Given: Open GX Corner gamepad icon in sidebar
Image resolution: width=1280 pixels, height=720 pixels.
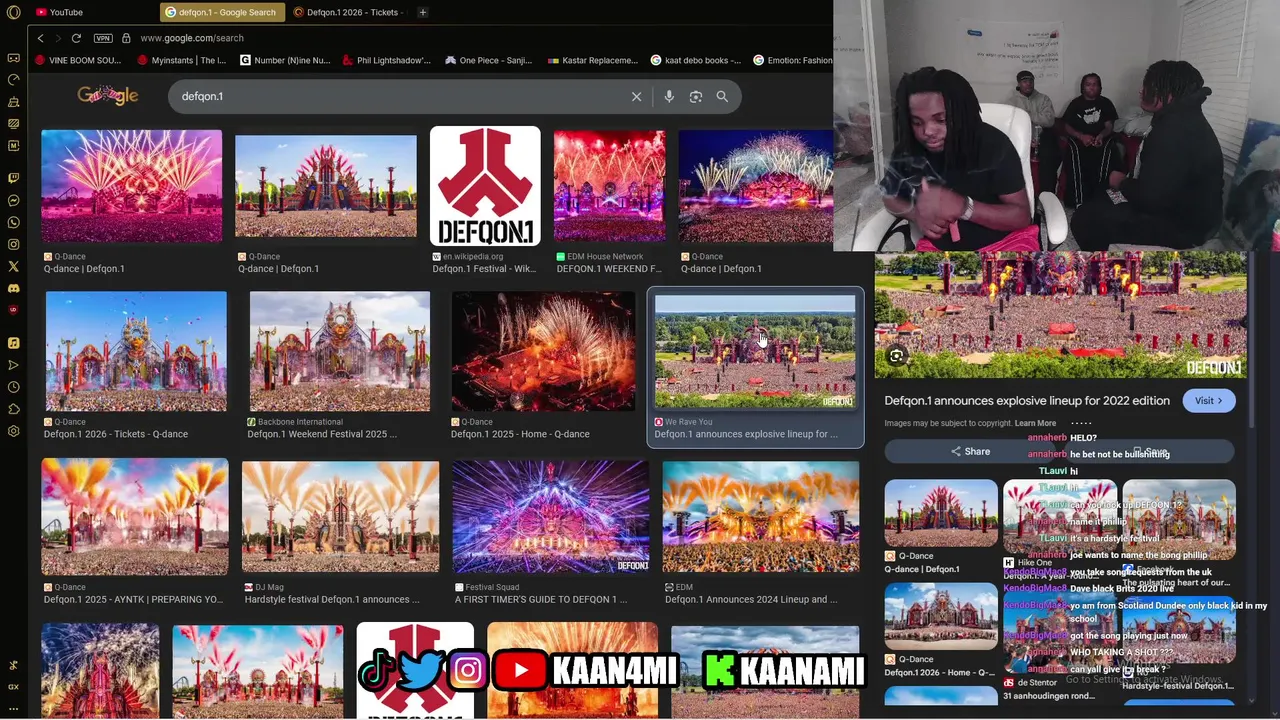Looking at the screenshot, I should [x=13, y=58].
